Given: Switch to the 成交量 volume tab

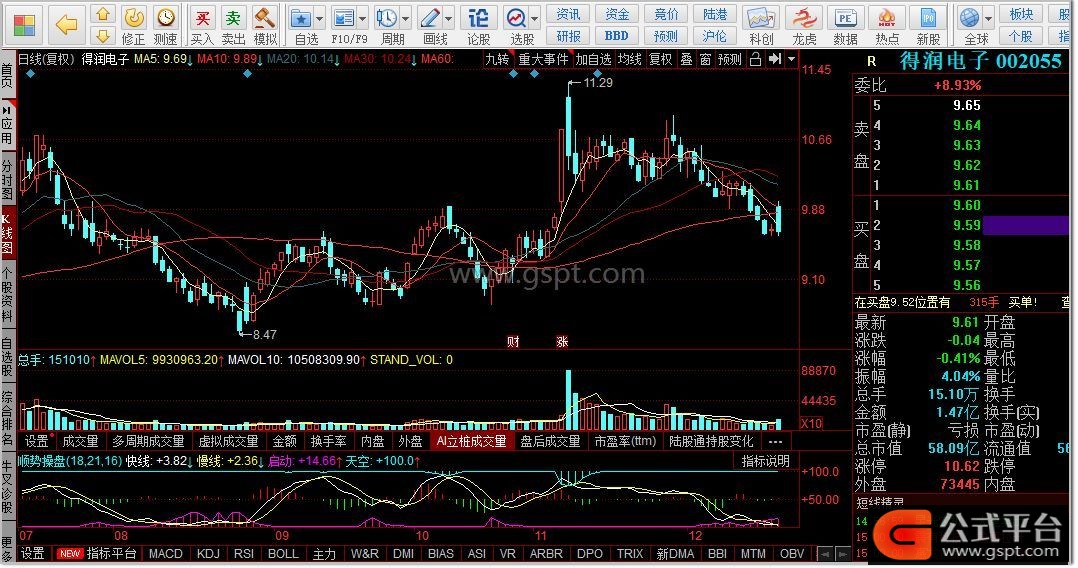Looking at the screenshot, I should pyautogui.click(x=80, y=441).
